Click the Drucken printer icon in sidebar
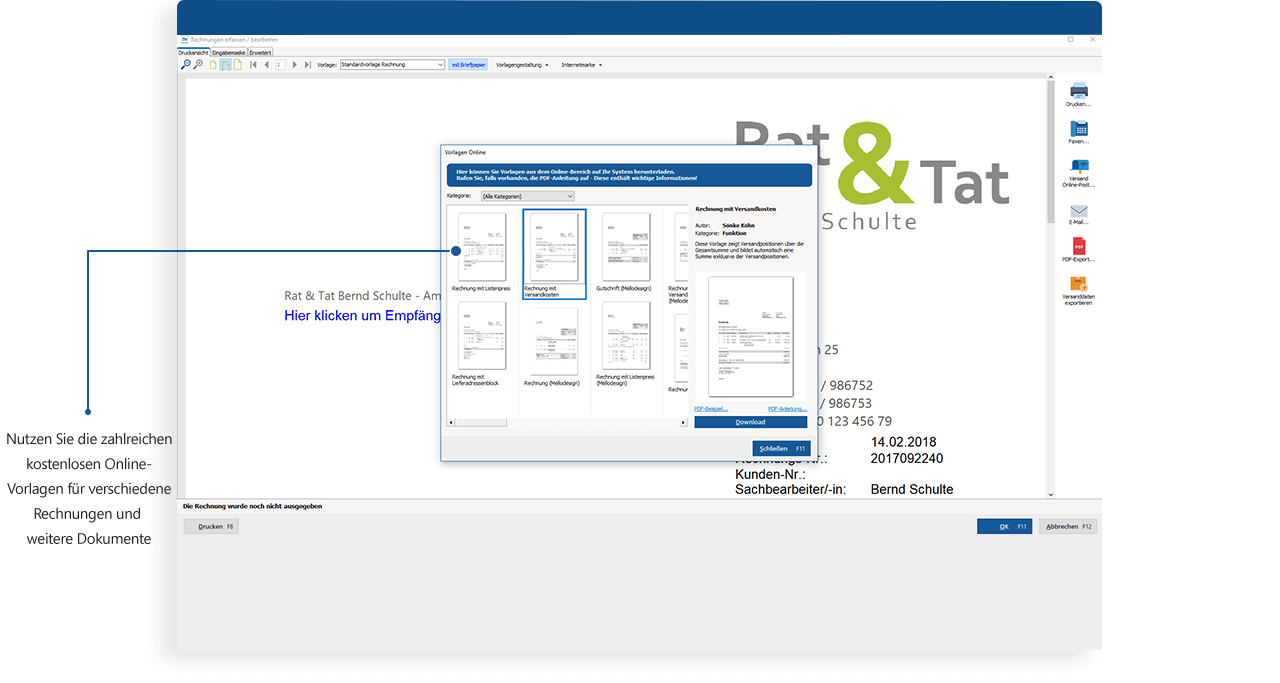This screenshot has height=683, width=1280. click(x=1078, y=90)
